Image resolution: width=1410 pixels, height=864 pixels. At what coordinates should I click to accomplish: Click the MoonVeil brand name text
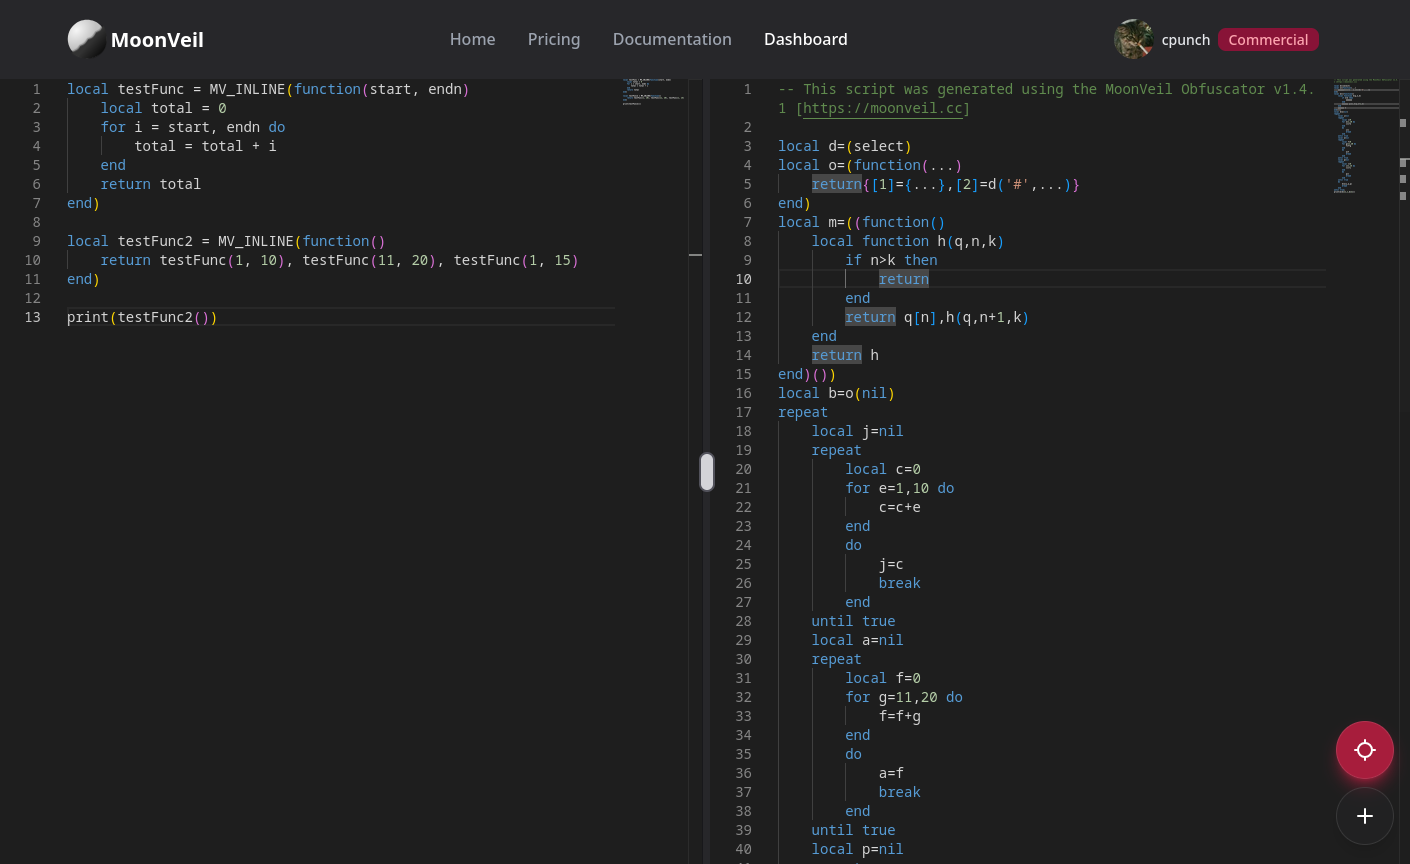click(x=157, y=40)
